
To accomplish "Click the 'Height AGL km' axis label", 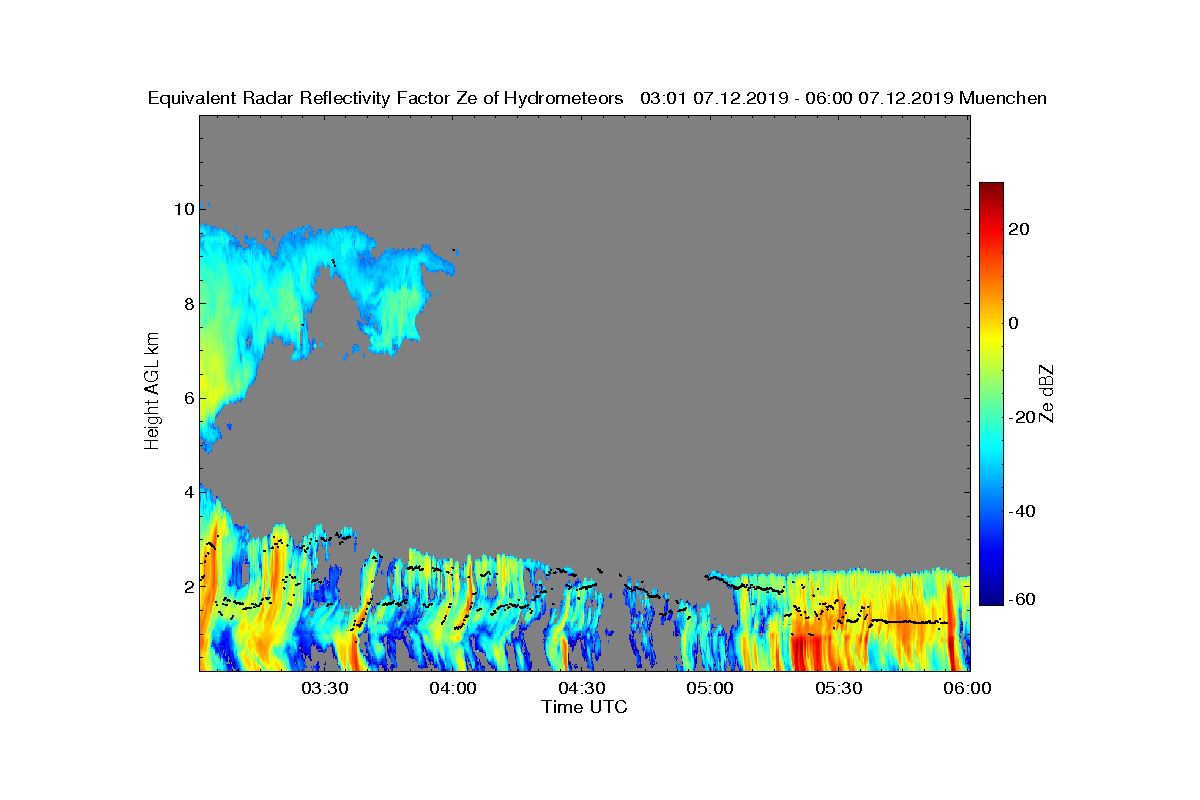I will (x=152, y=392).
